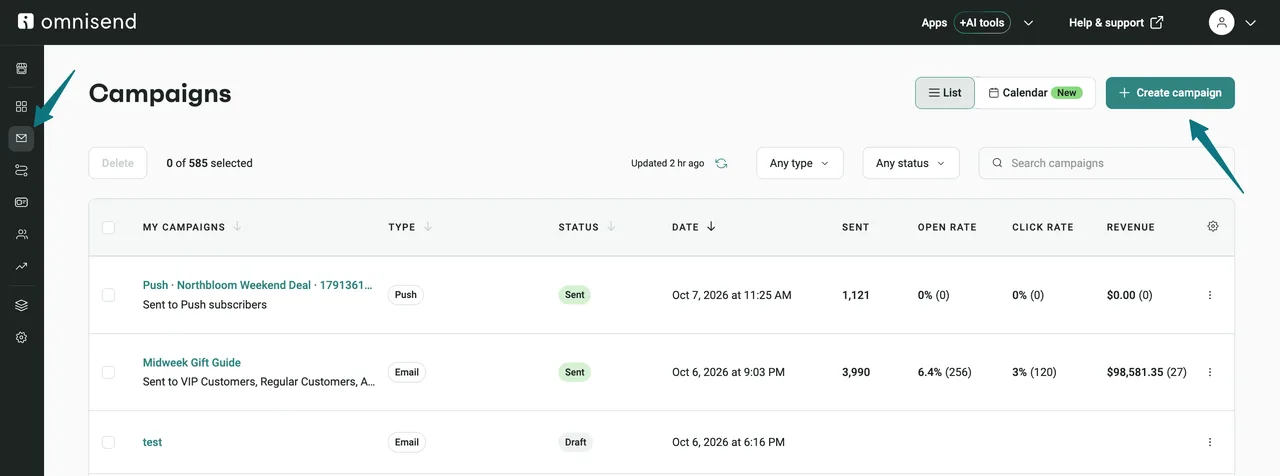
Task: Click revenue value $98,581.35
Action: pyautogui.click(x=1135, y=372)
